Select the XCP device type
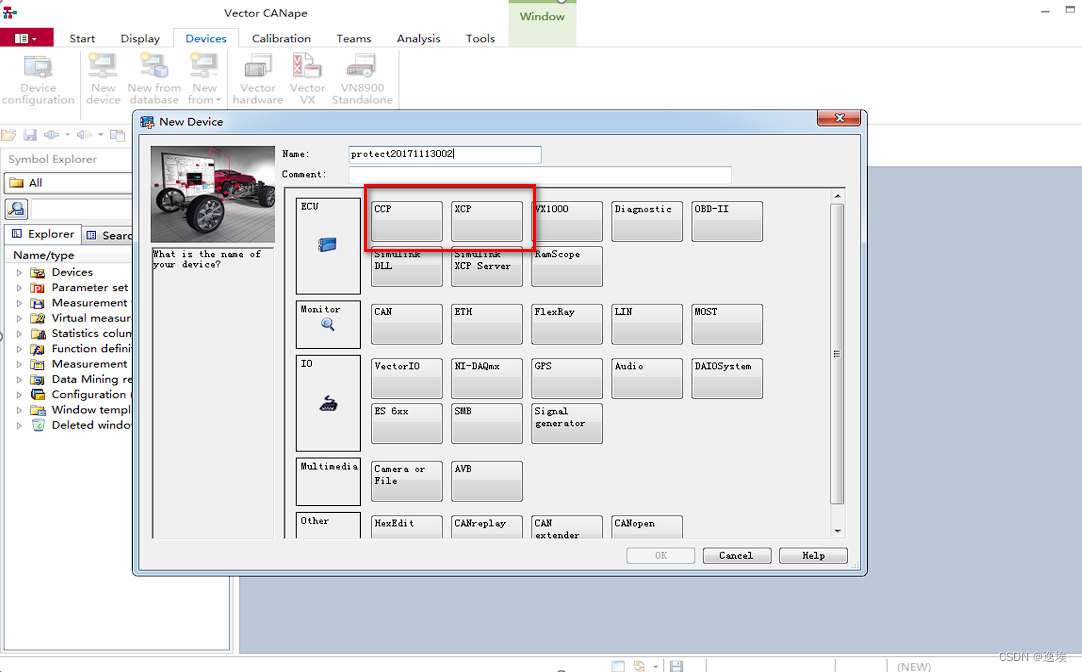Viewport: 1082px width, 672px height. [x=486, y=221]
